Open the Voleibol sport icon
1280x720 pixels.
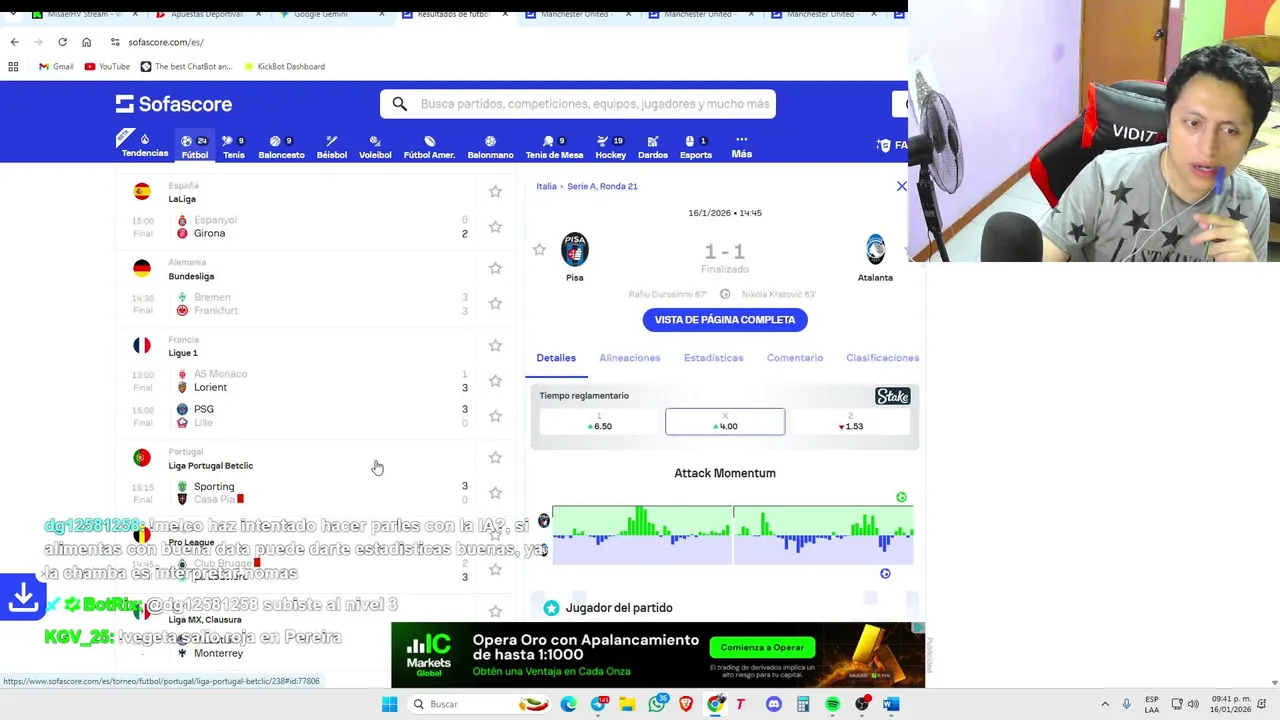pyautogui.click(x=375, y=147)
